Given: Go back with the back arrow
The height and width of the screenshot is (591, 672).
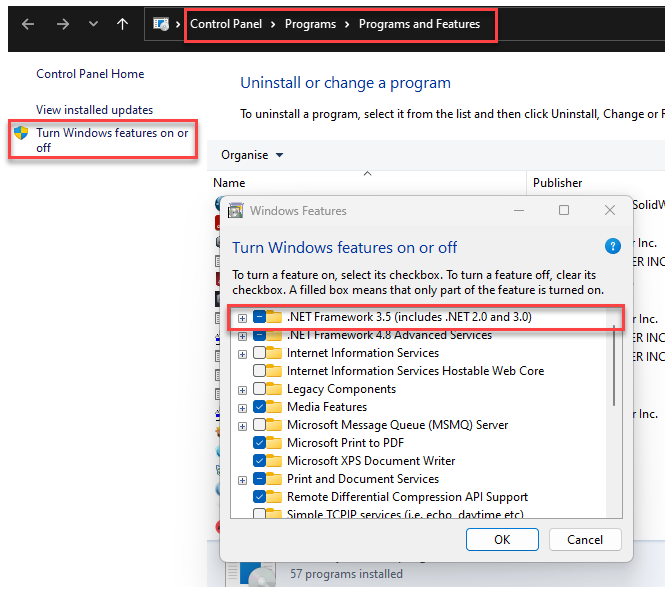Looking at the screenshot, I should 28,24.
